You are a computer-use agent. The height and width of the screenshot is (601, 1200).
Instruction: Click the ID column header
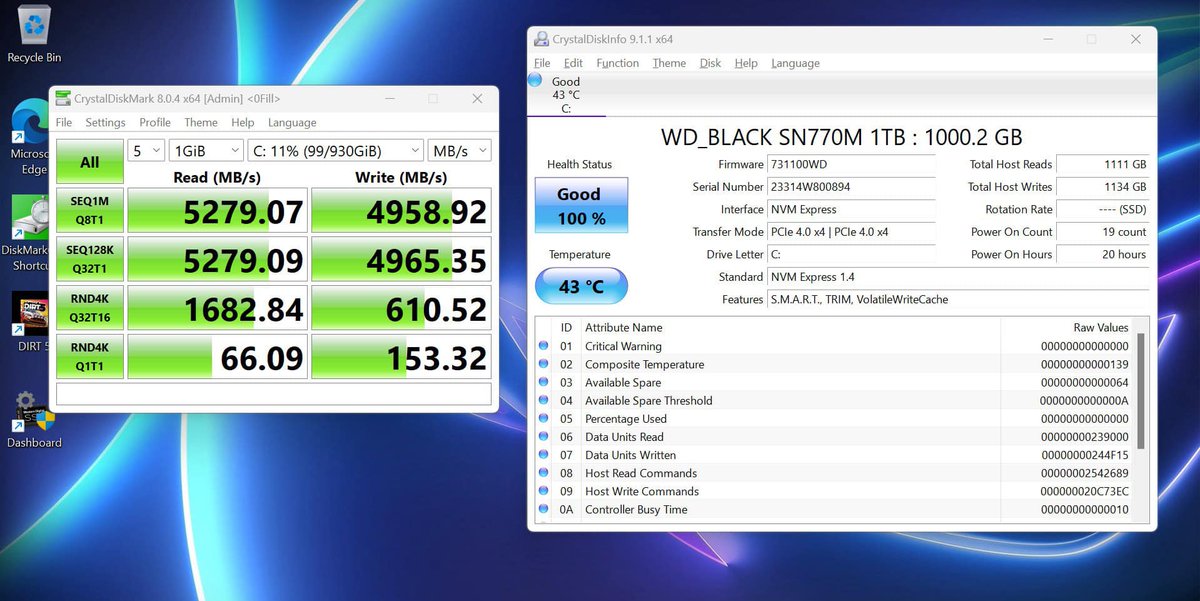click(x=566, y=327)
